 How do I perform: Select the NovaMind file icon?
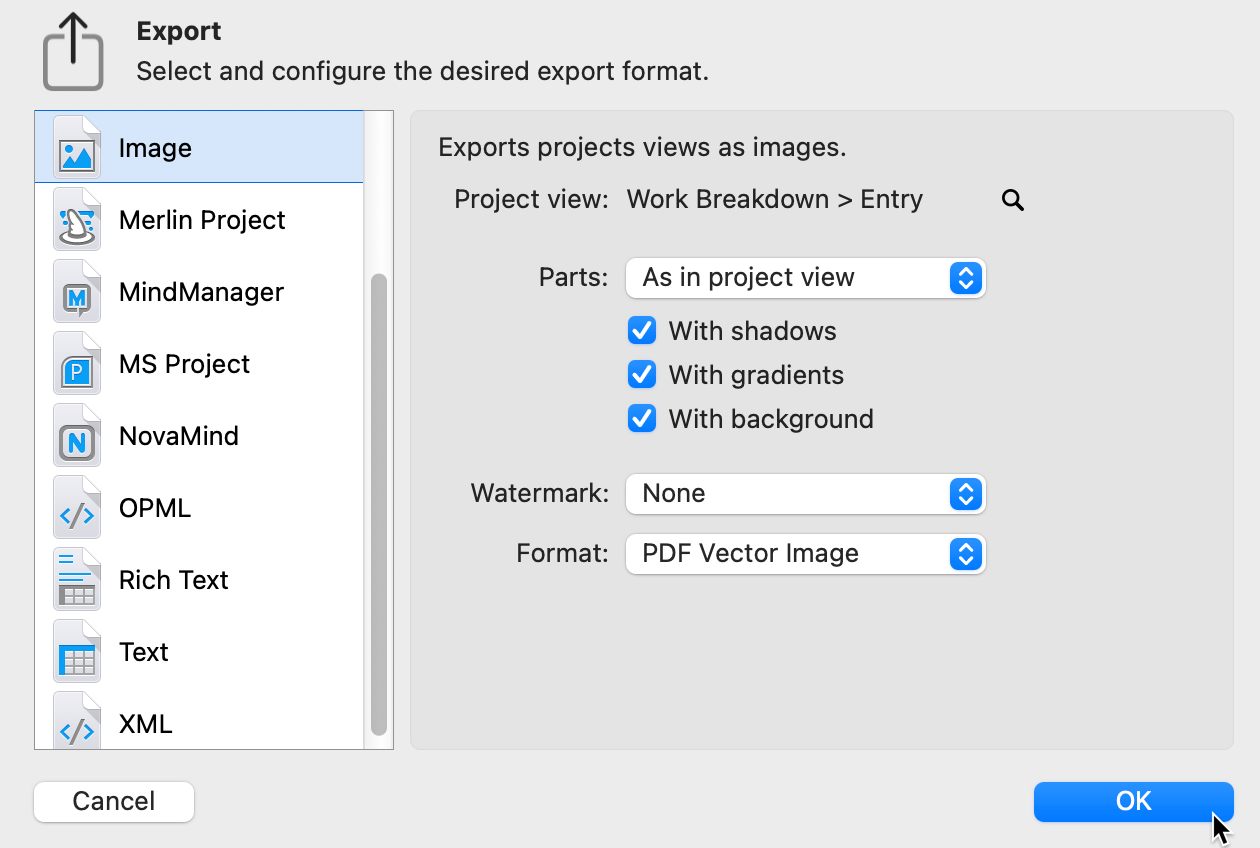(77, 437)
